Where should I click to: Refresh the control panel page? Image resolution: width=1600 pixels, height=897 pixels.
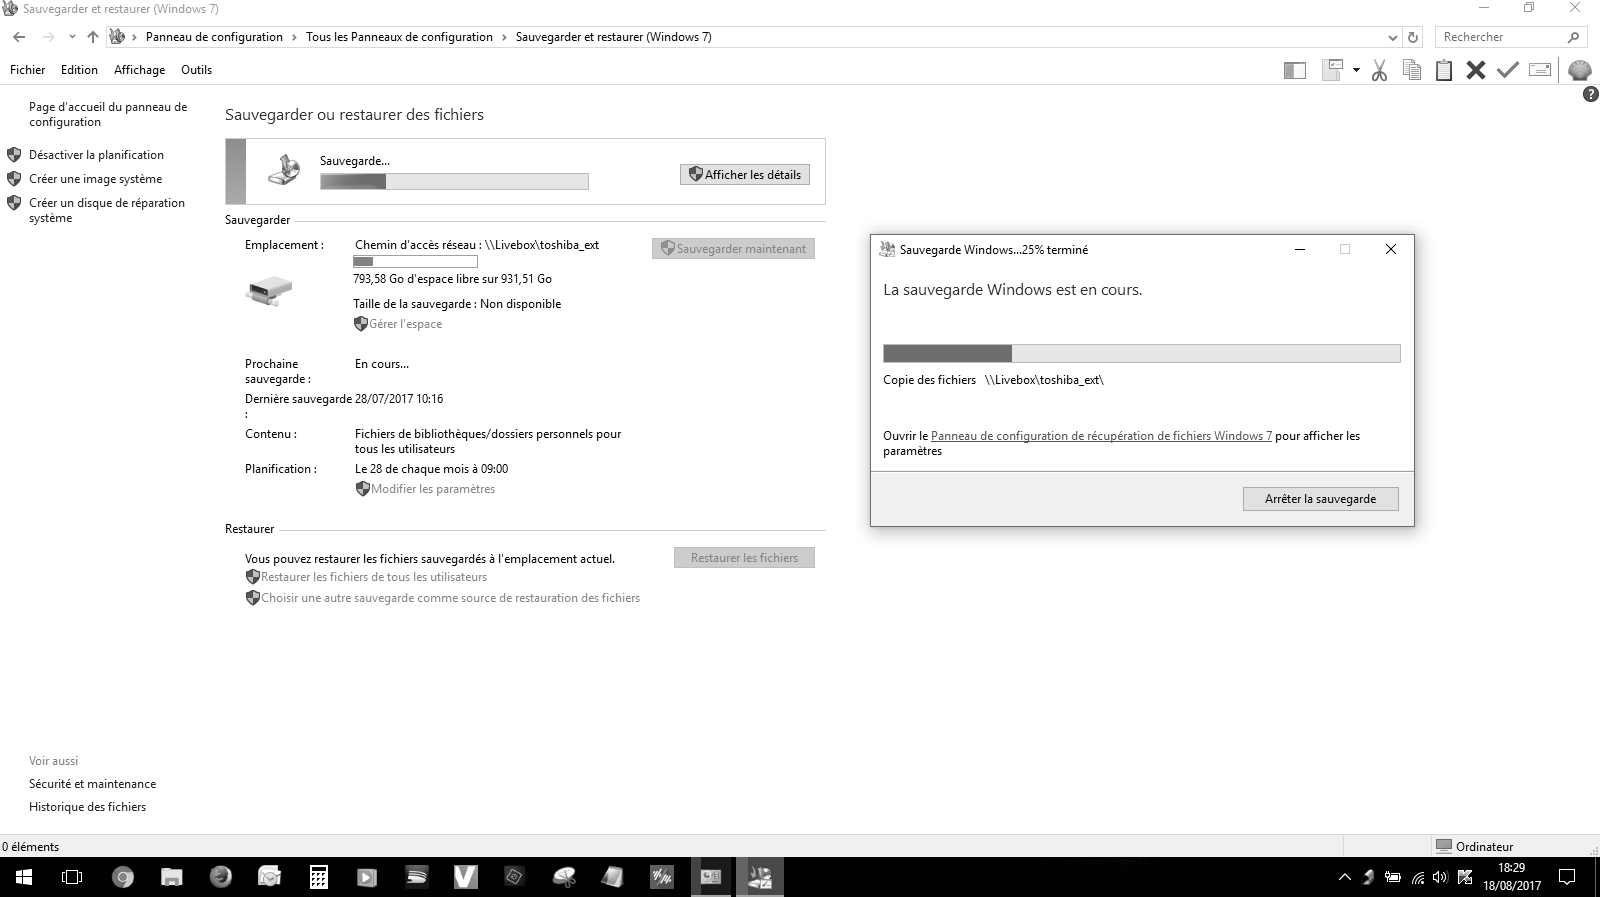pyautogui.click(x=1413, y=37)
